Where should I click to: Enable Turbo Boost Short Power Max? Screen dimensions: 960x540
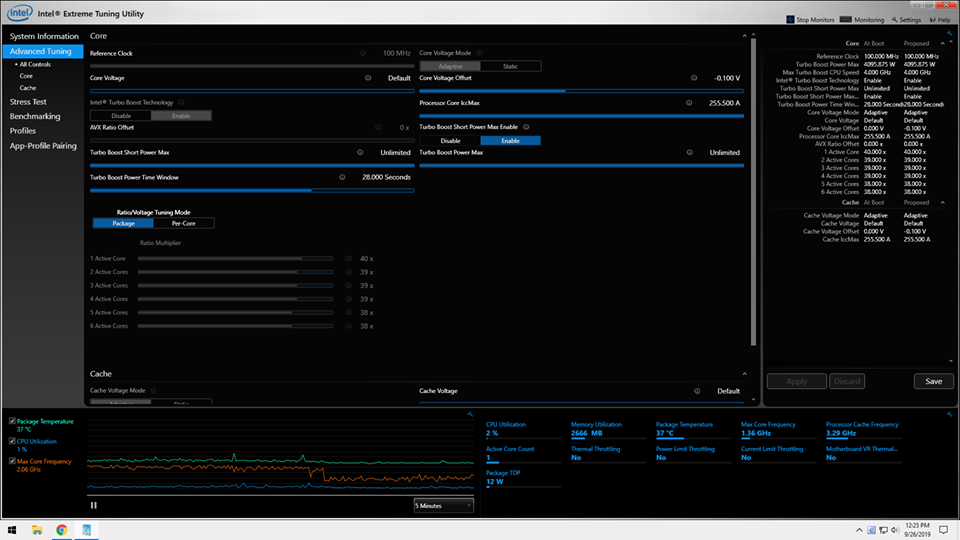tap(510, 141)
